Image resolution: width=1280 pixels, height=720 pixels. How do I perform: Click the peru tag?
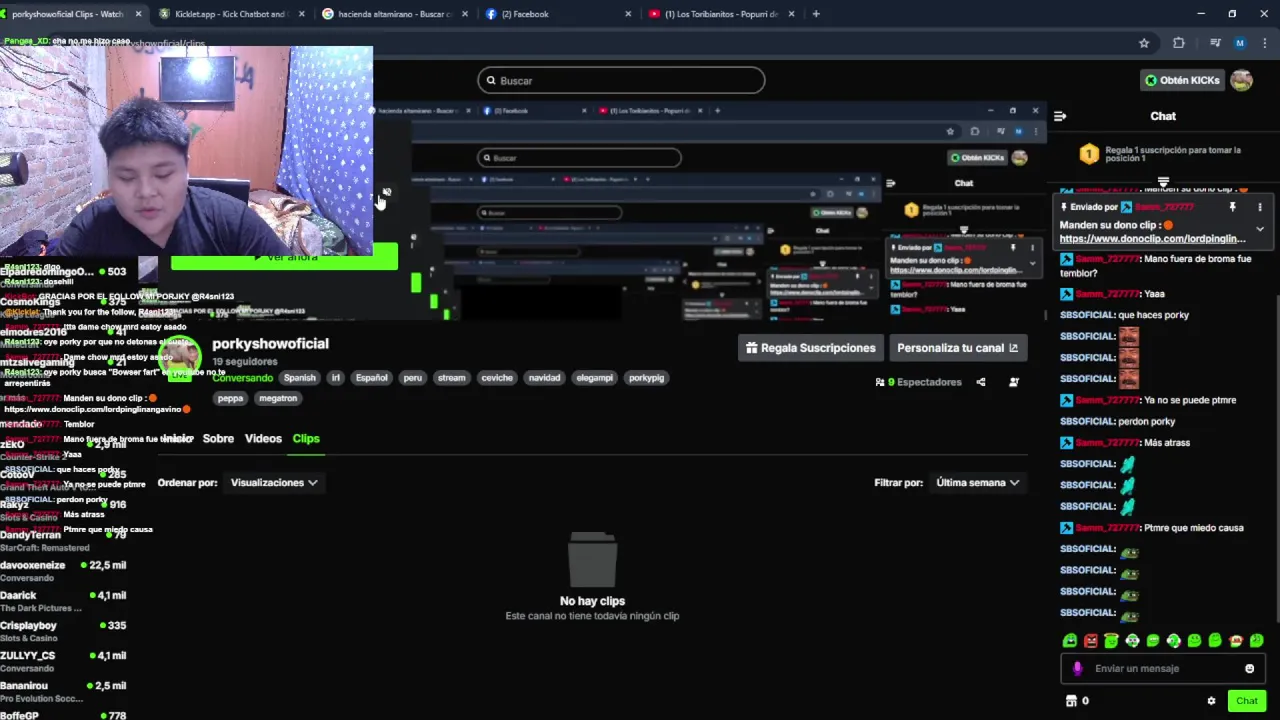tap(412, 378)
